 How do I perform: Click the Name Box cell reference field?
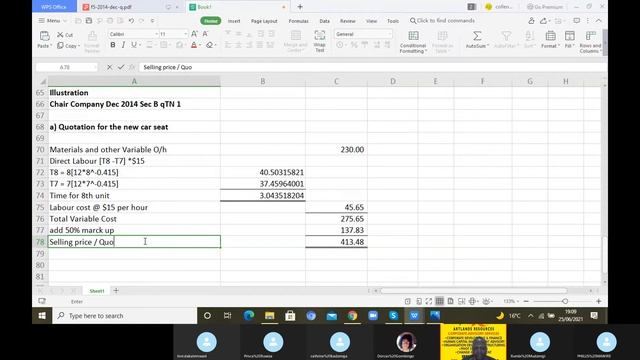[x=66, y=67]
